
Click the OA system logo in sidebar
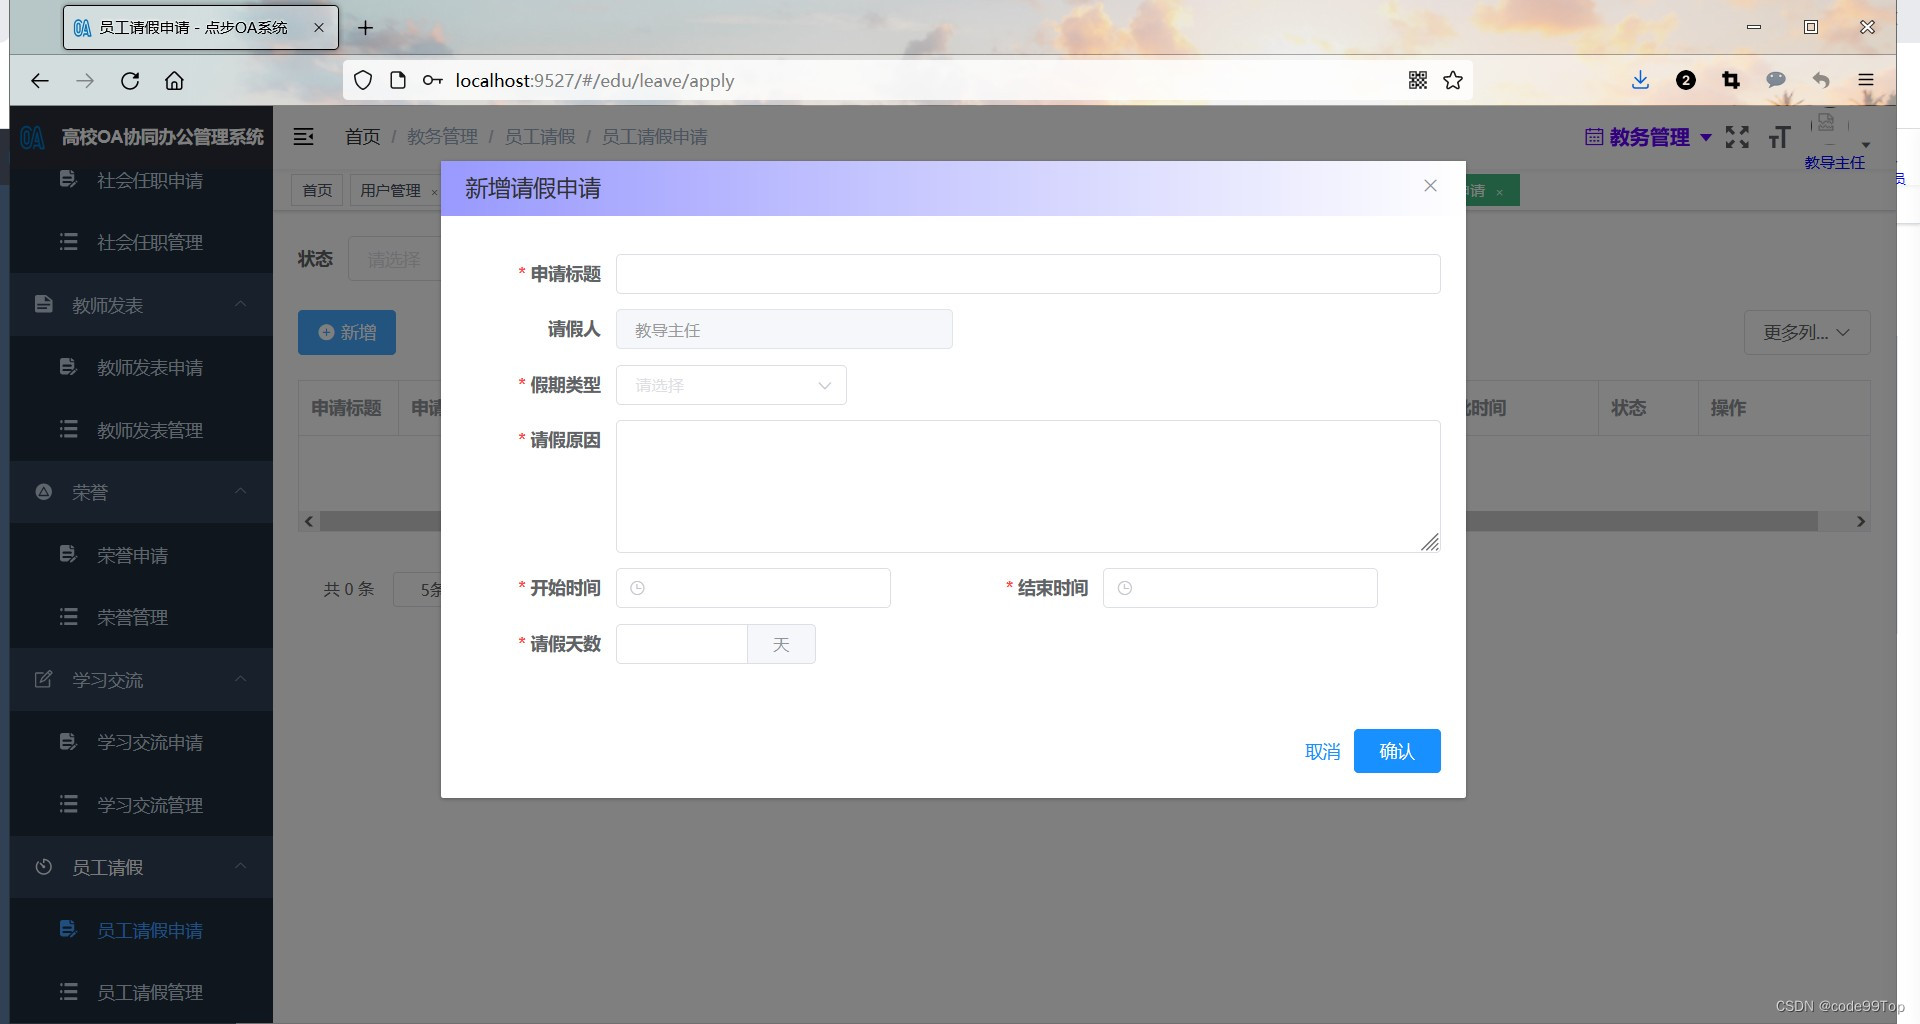click(31, 137)
